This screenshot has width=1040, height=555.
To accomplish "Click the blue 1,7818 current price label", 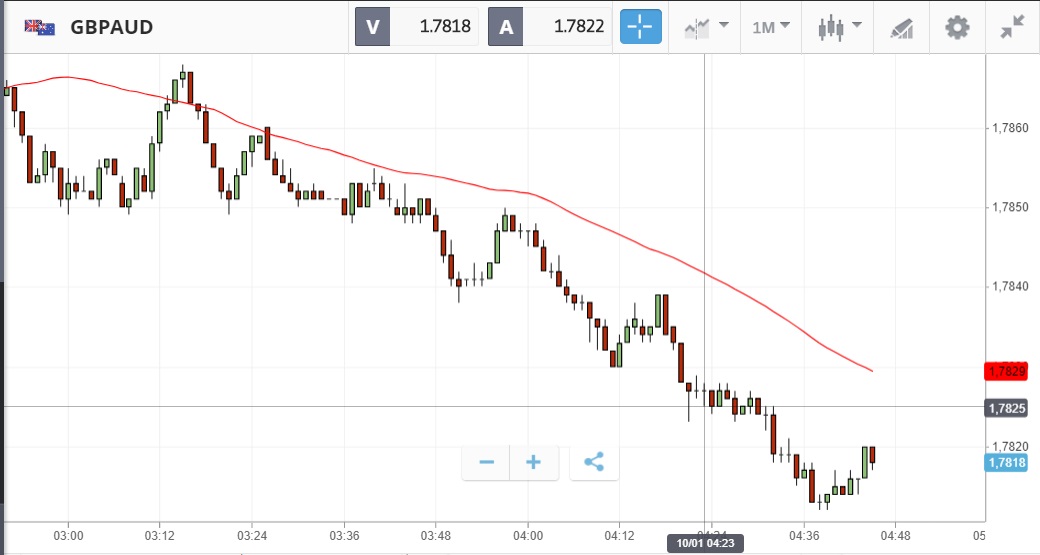I will pyautogui.click(x=1006, y=462).
